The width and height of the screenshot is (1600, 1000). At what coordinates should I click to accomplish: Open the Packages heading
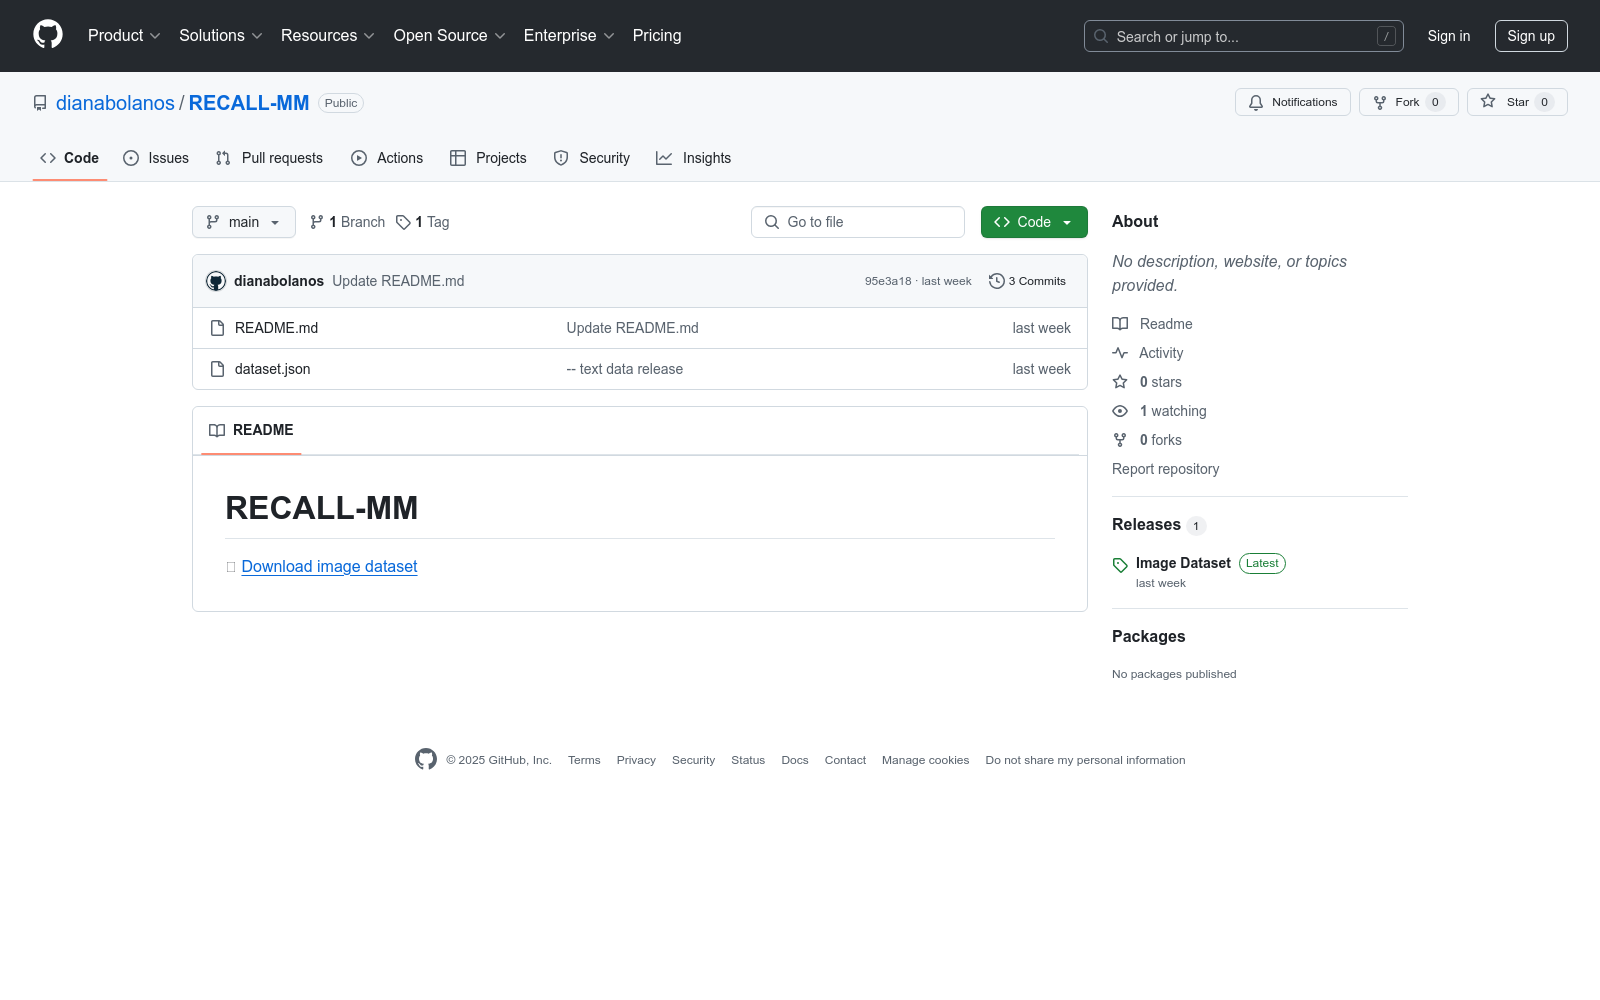[x=1148, y=637]
